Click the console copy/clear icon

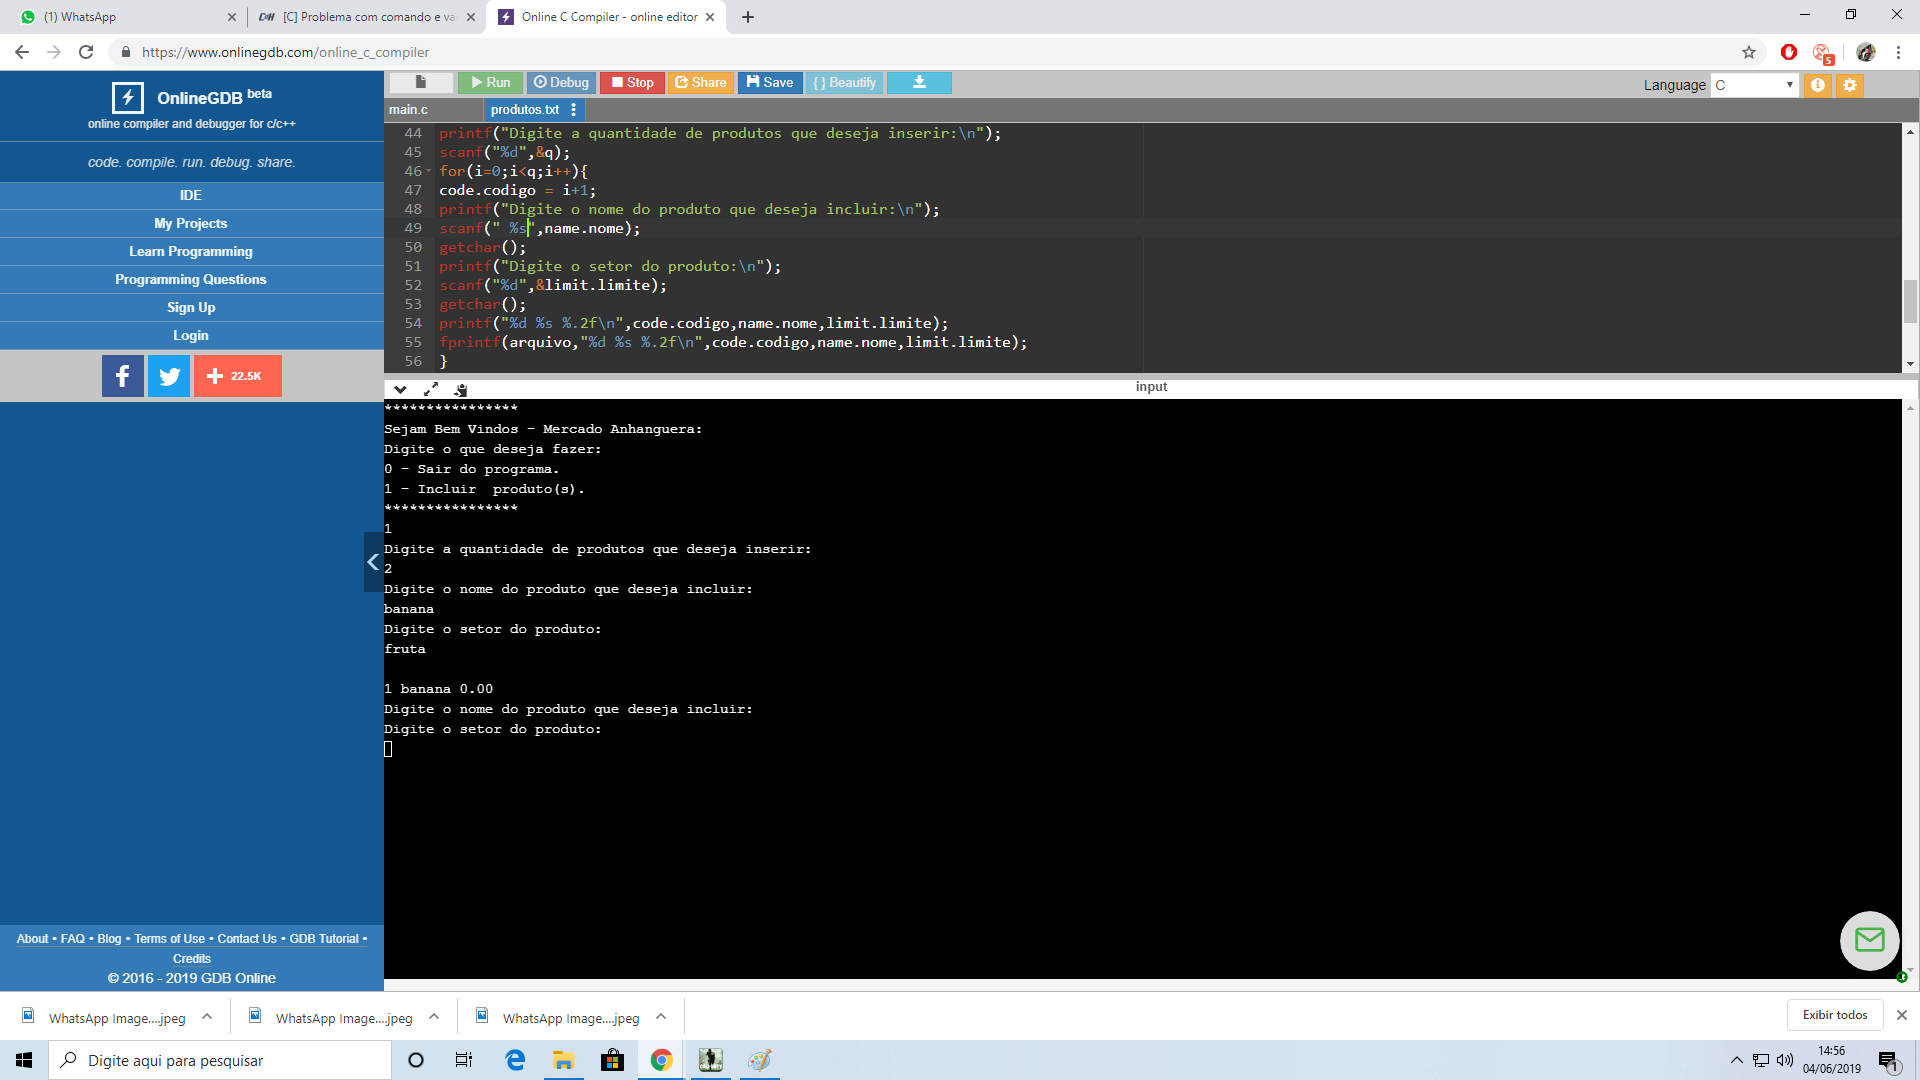pos(461,389)
